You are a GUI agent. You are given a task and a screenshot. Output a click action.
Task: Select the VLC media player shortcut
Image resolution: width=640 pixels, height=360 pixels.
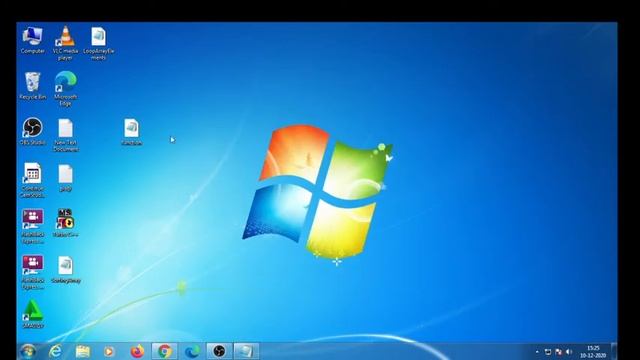point(65,43)
